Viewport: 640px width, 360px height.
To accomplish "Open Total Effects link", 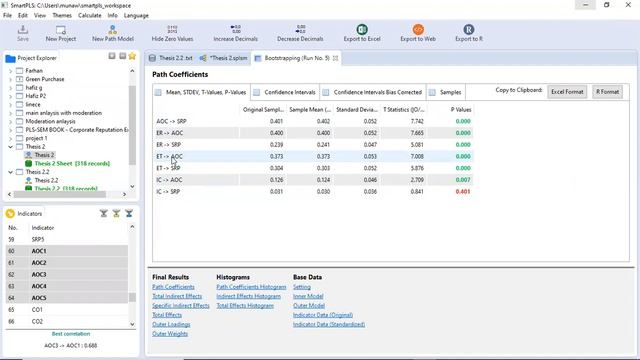I will click(167, 315).
